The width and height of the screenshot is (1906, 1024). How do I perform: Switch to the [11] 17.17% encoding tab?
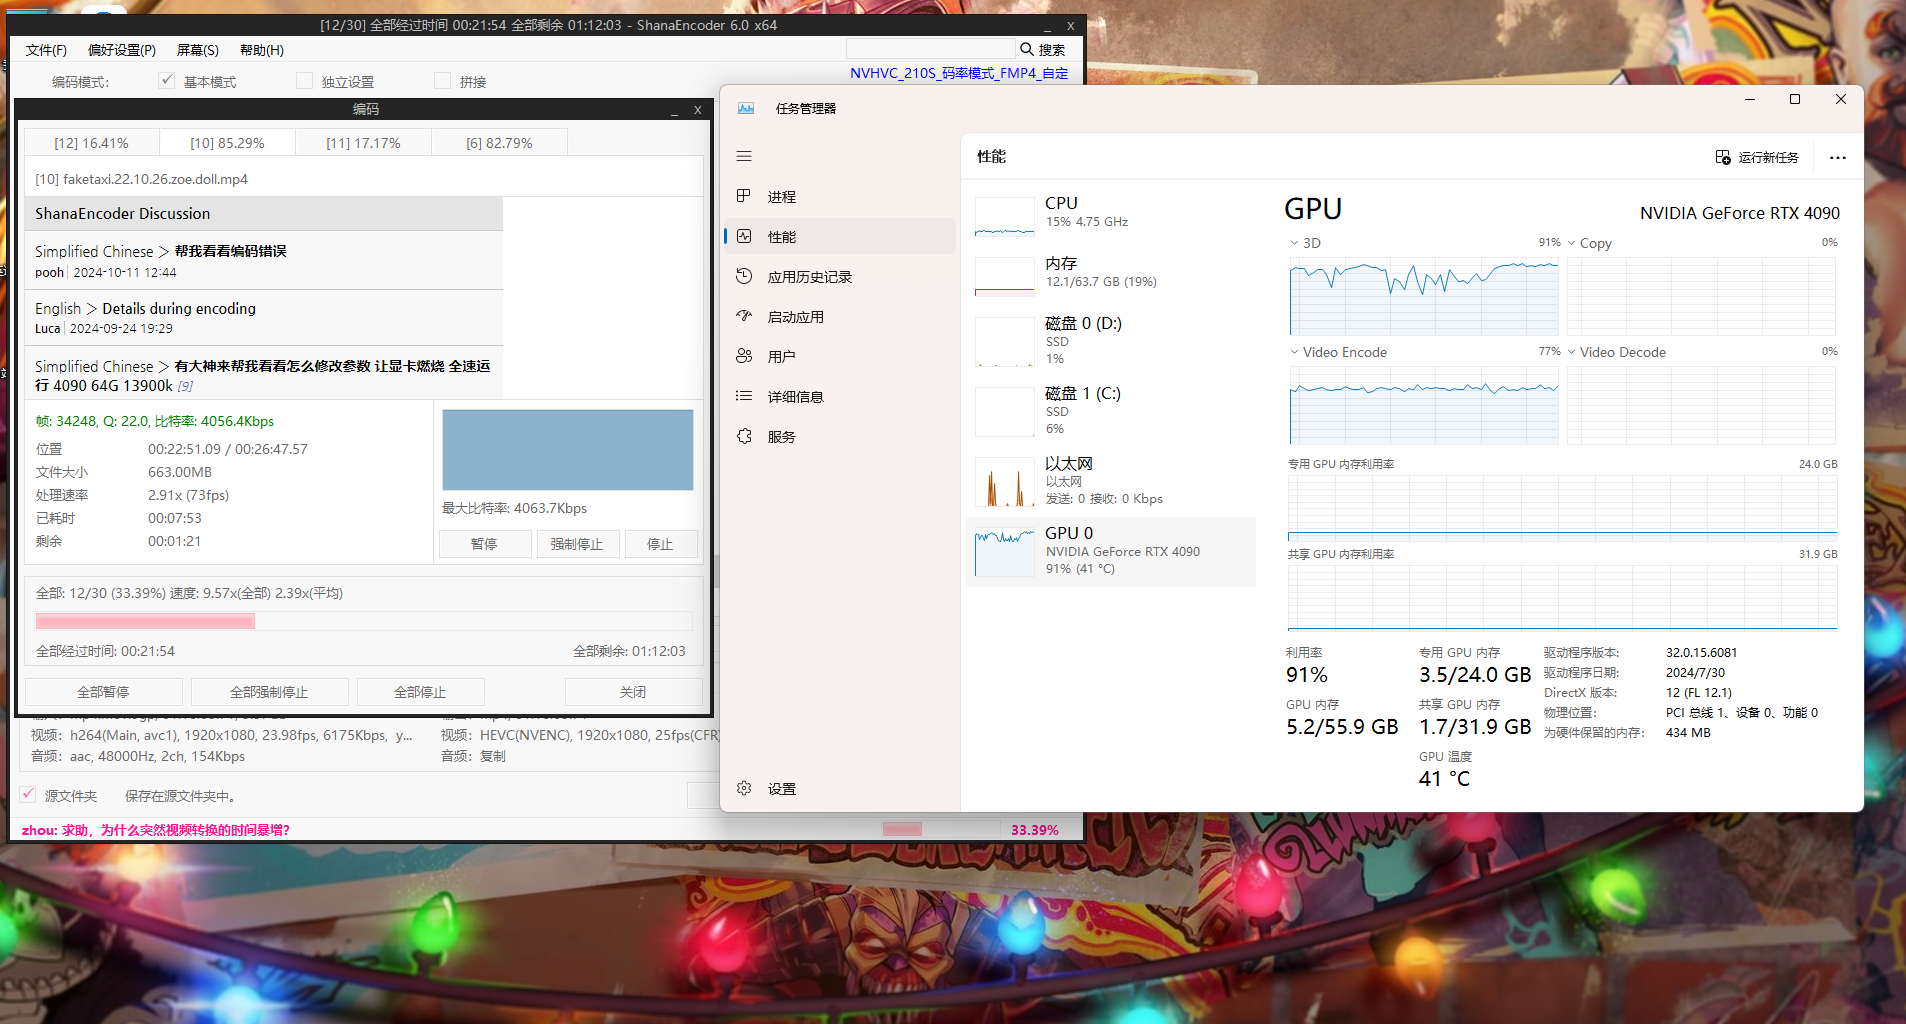click(363, 143)
